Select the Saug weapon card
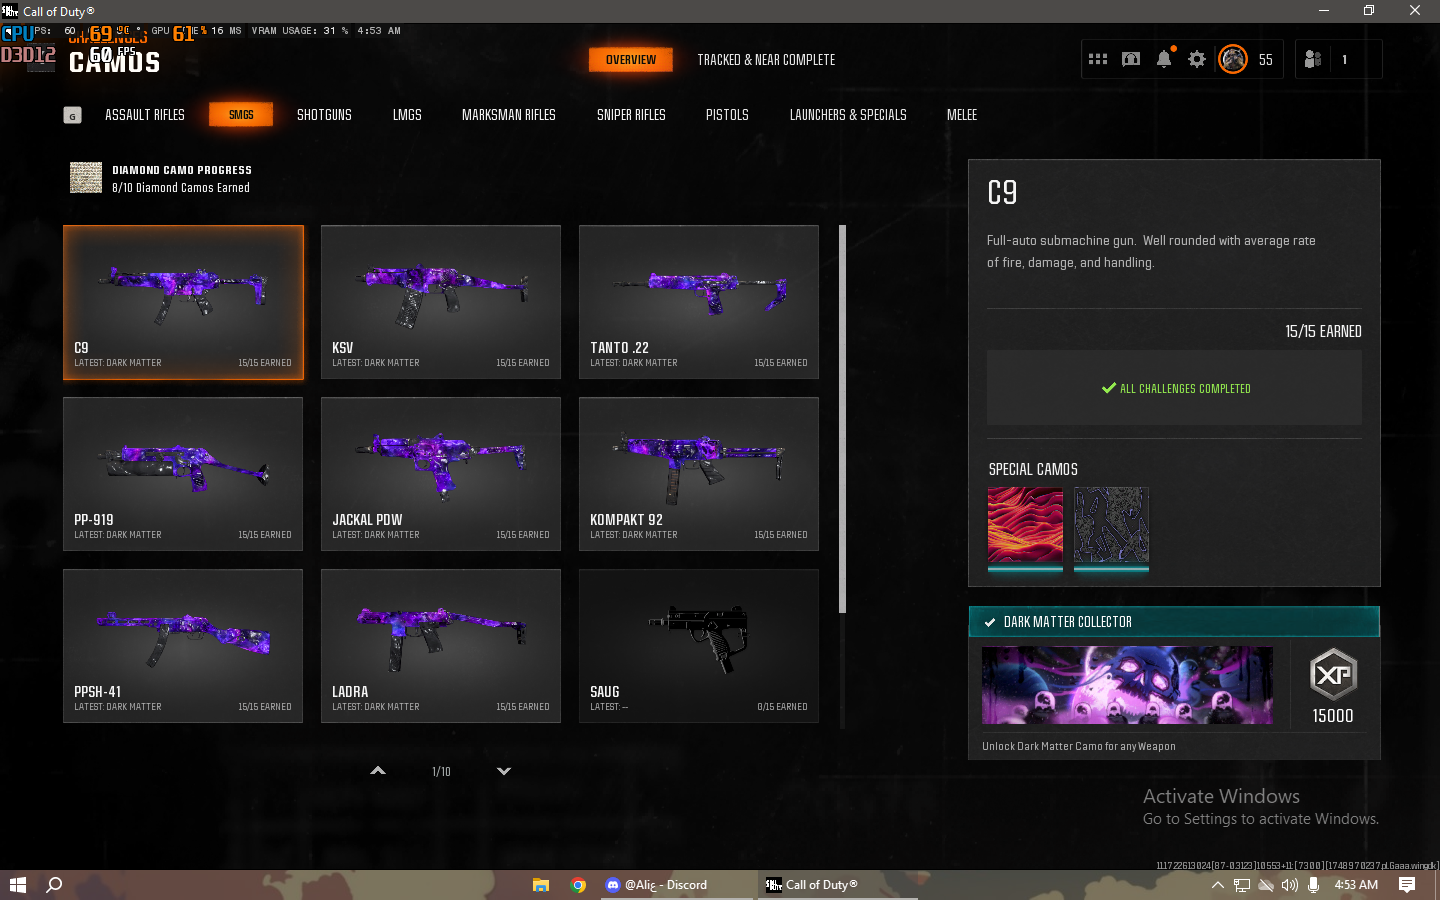Screen dimensions: 1440x900 coord(699,646)
